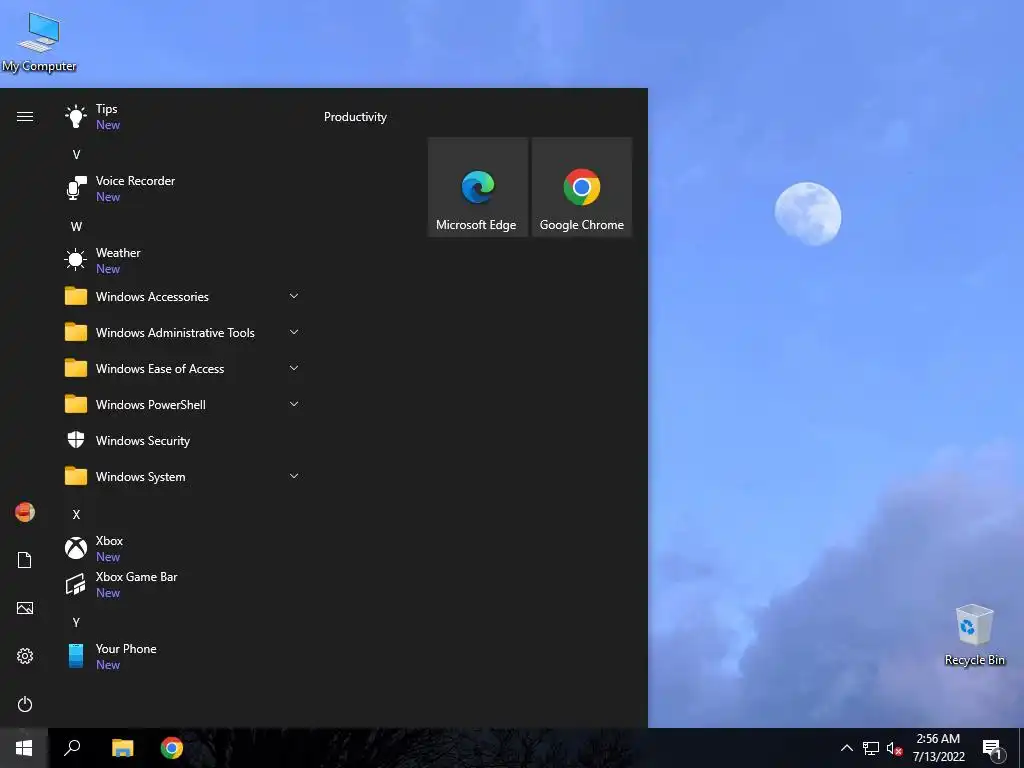This screenshot has width=1024, height=768.
Task: Open the Tips app icon
Action: [x=76, y=117]
